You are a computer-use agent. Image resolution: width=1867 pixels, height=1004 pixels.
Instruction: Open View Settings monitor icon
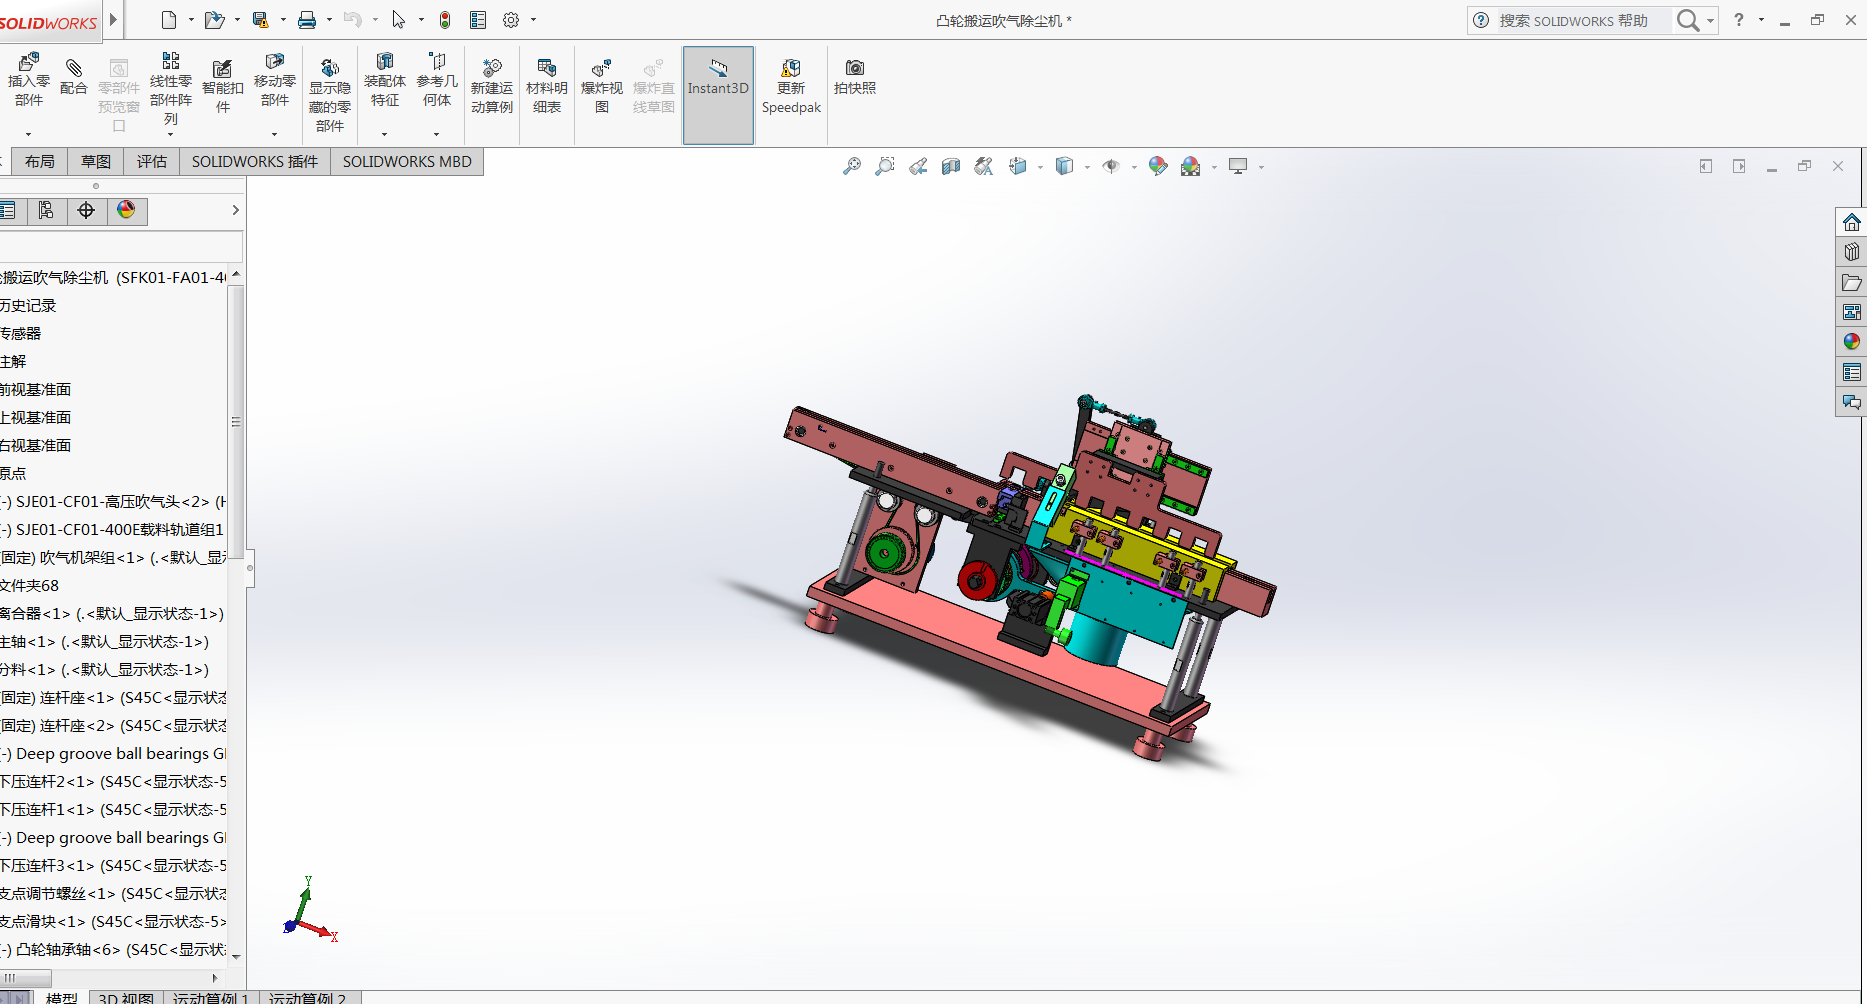[x=1238, y=167]
